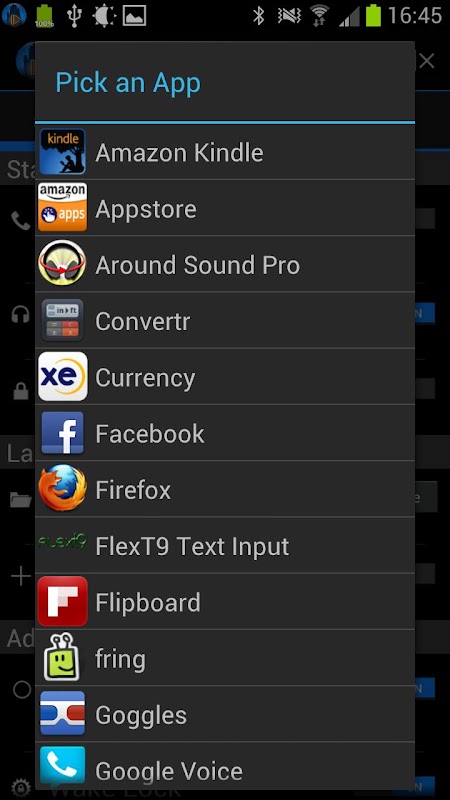Screen dimensions: 450x800
Task: Tap the Amazon Kindle app icon
Action: point(62,152)
